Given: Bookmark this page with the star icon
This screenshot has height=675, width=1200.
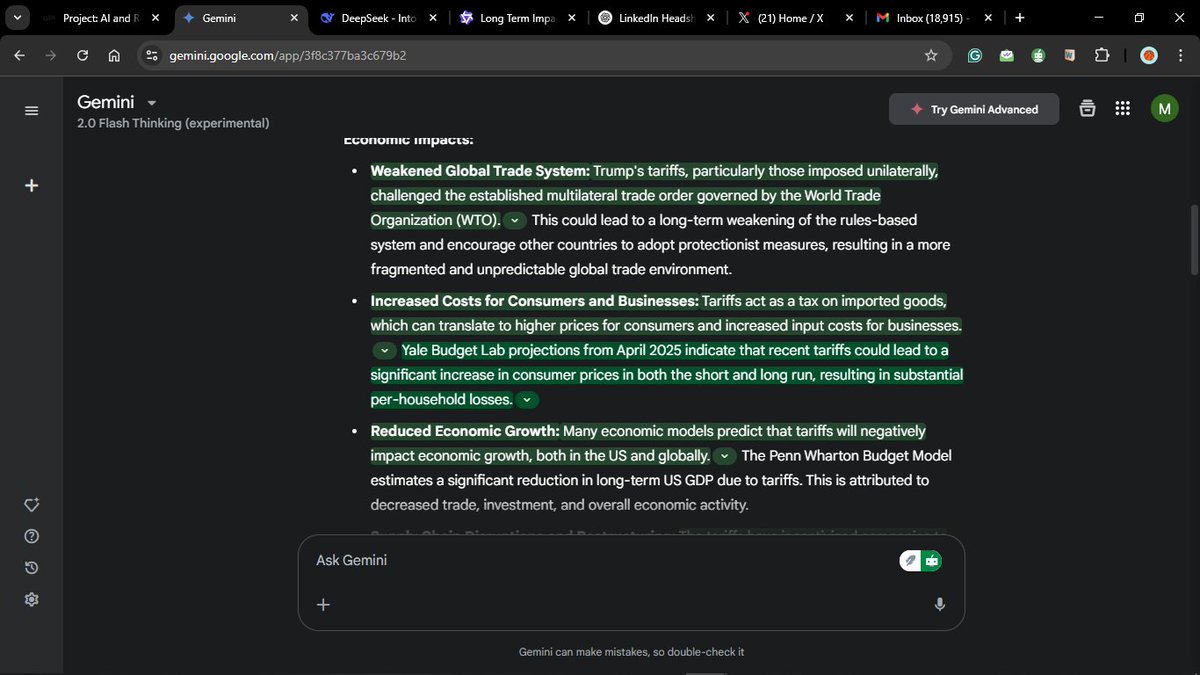Looking at the screenshot, I should (x=931, y=56).
